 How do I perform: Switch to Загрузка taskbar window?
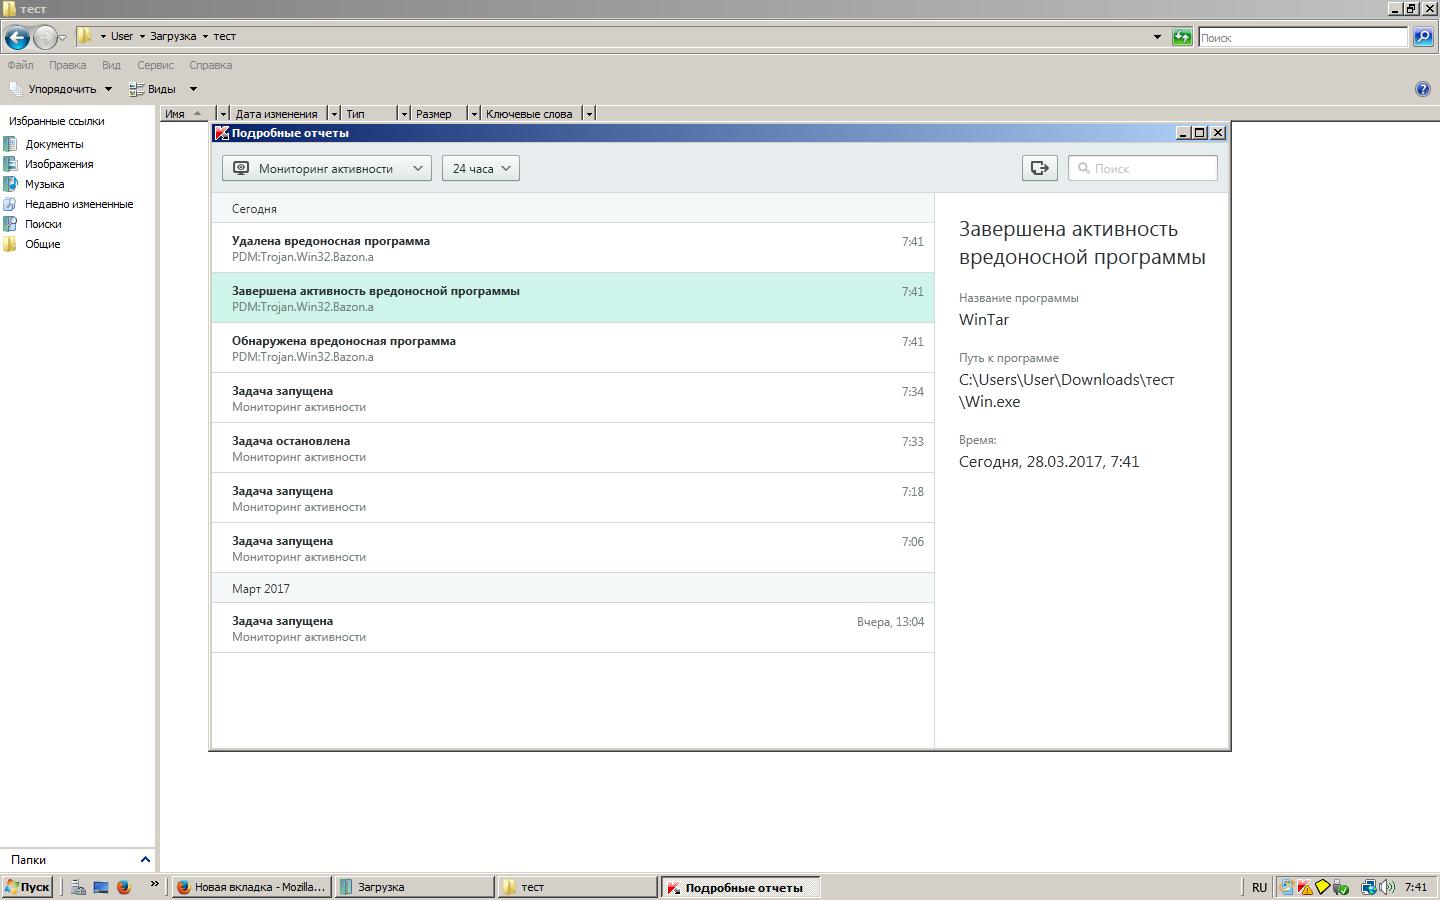click(413, 887)
